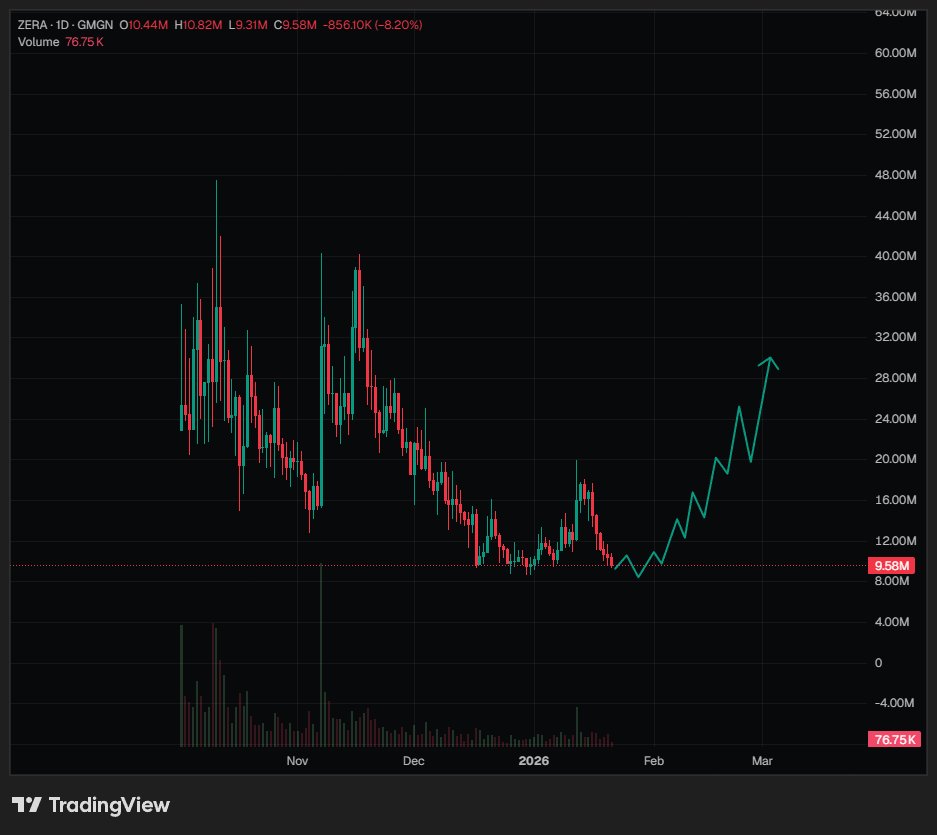
Task: Click the Feb label on time axis
Action: 654,761
